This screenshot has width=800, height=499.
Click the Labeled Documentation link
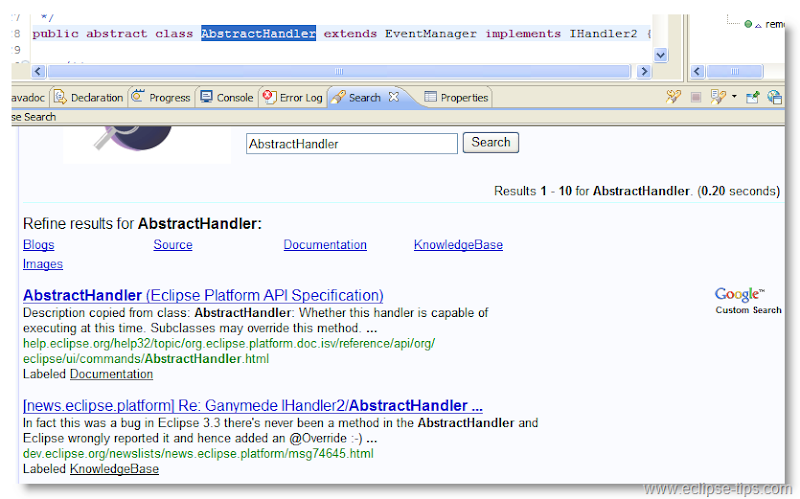tap(111, 374)
